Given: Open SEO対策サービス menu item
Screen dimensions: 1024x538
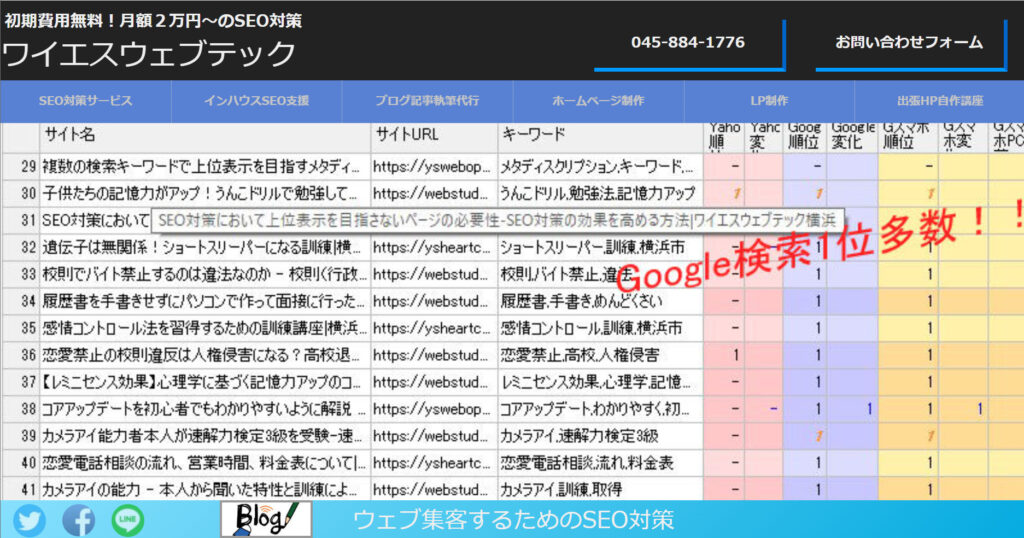Looking at the screenshot, I should 86,101.
